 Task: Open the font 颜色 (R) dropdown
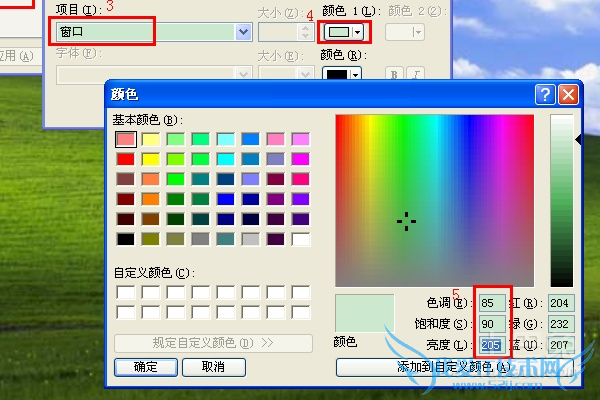coord(342,73)
